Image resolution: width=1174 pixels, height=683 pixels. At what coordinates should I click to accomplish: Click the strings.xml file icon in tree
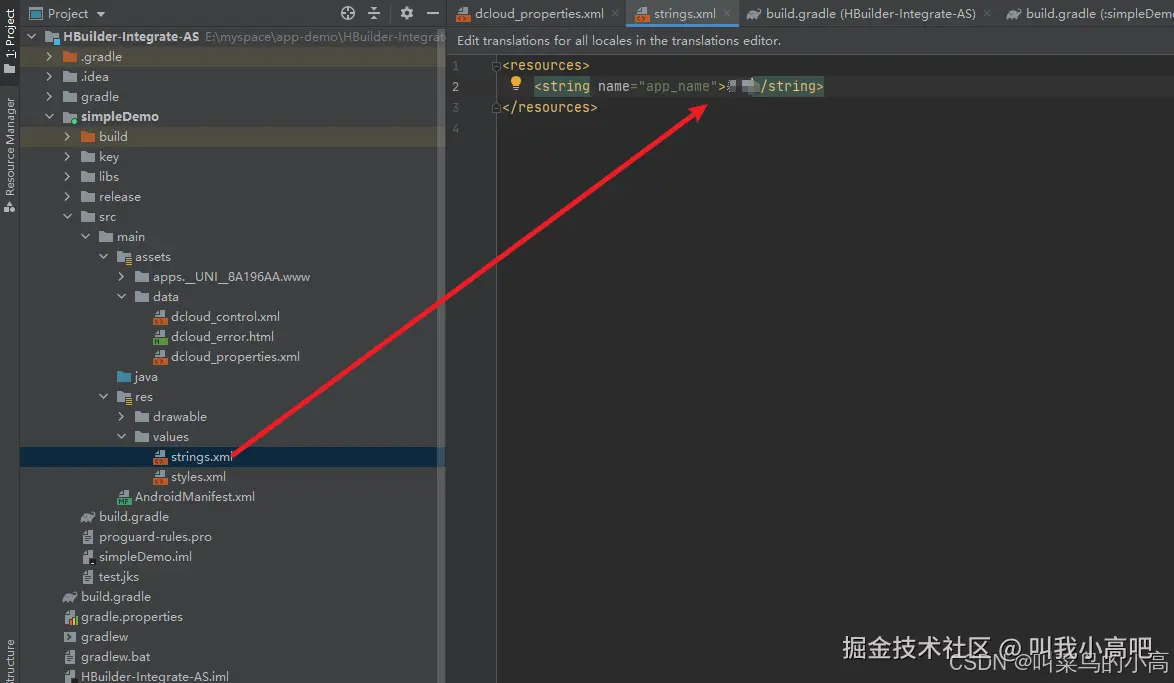click(159, 457)
